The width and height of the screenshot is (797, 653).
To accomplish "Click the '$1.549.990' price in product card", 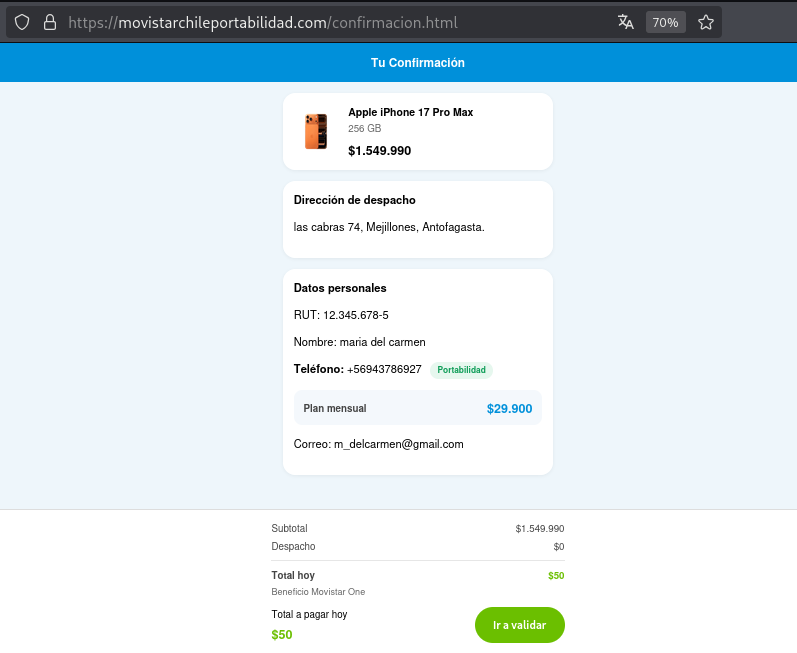I will 379,151.
